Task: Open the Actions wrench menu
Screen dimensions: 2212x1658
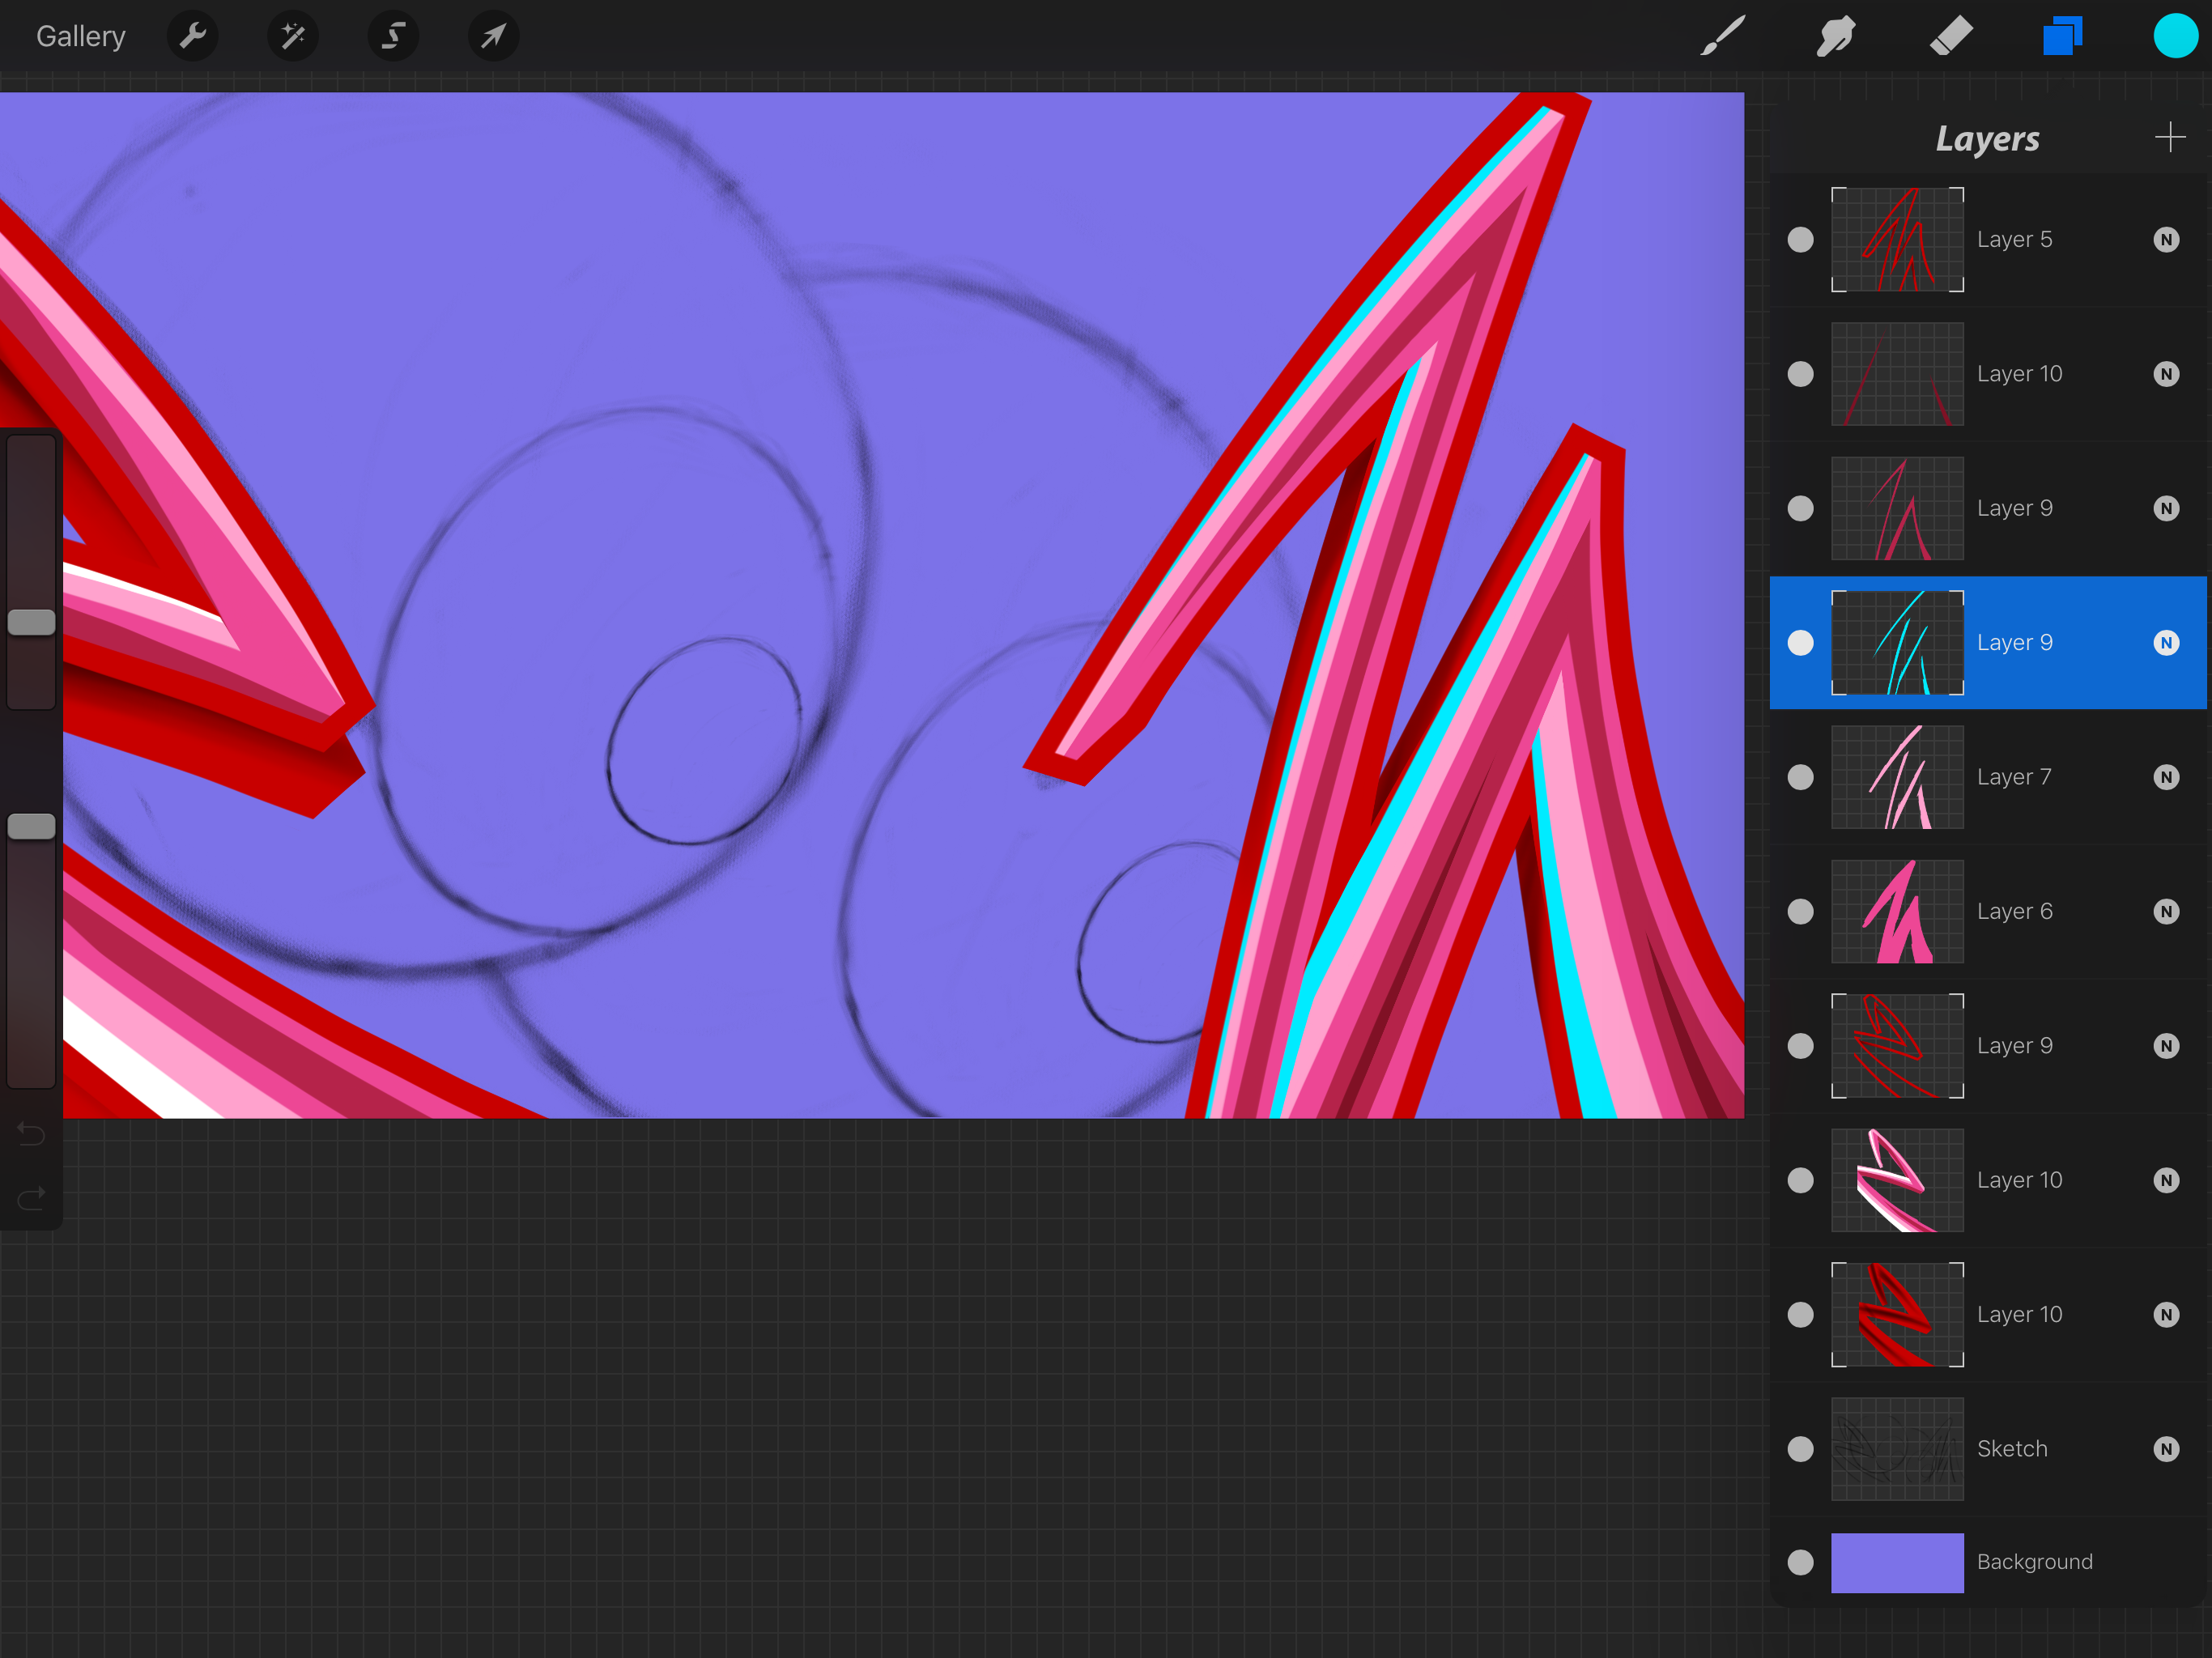Action: pos(193,37)
